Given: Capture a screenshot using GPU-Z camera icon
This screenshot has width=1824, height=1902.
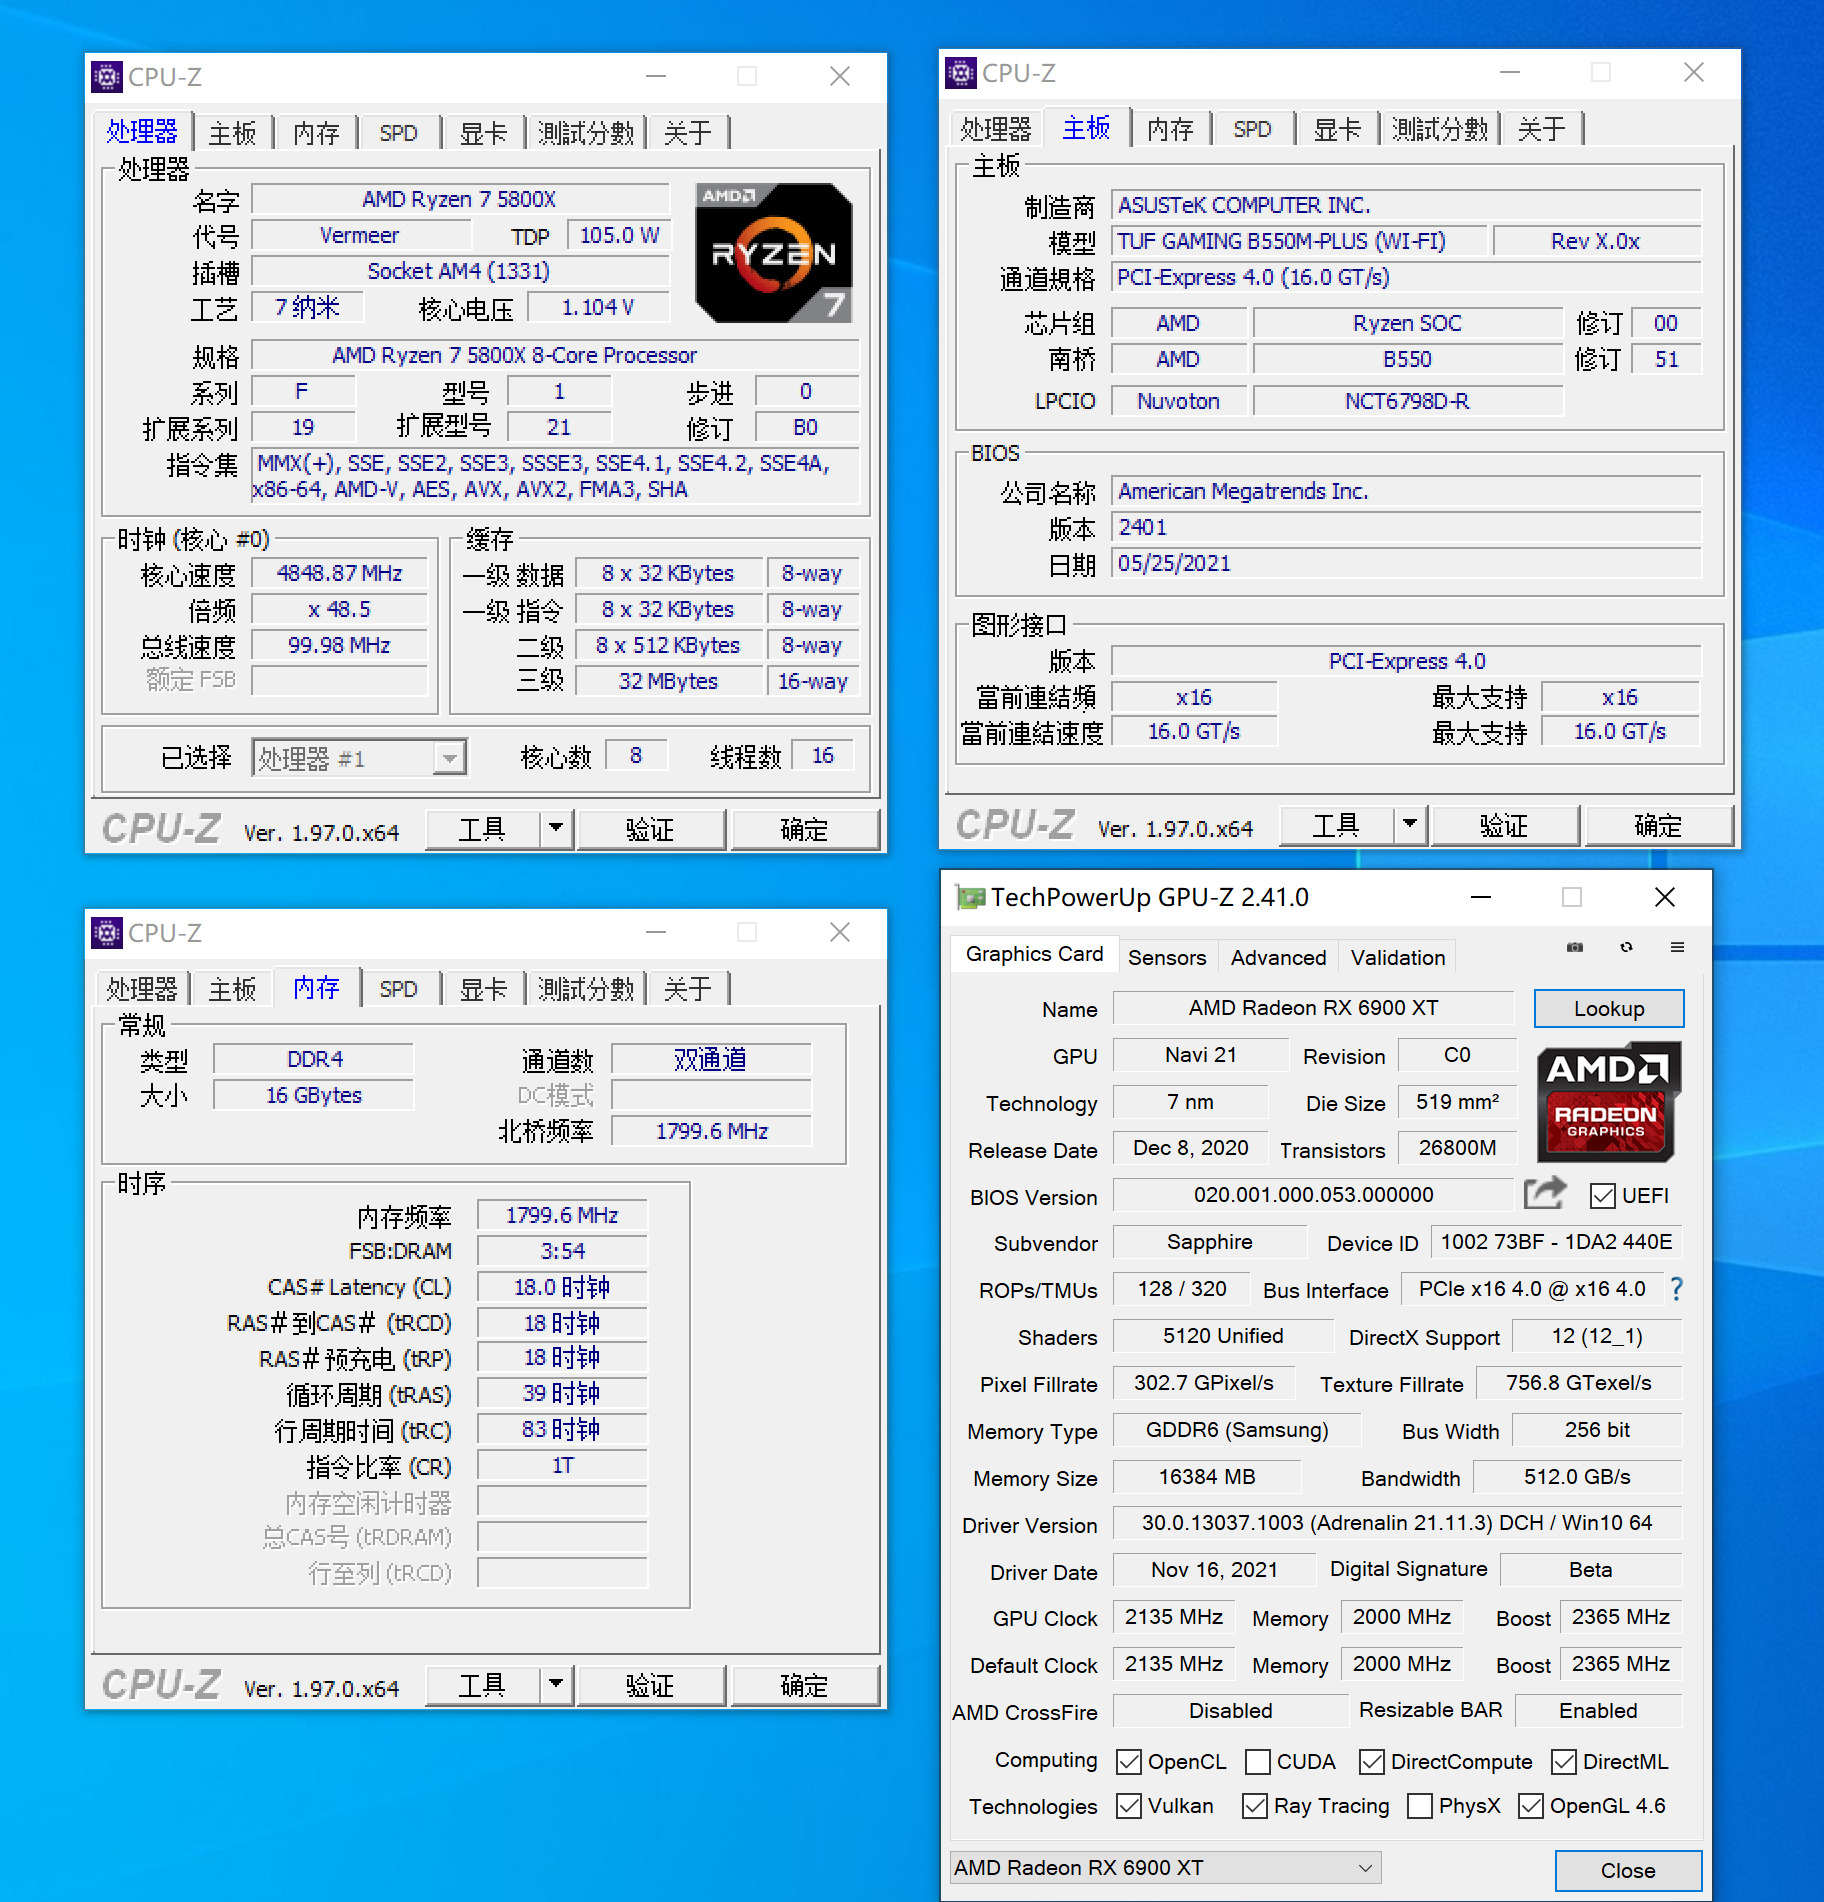Looking at the screenshot, I should click(x=1575, y=947).
